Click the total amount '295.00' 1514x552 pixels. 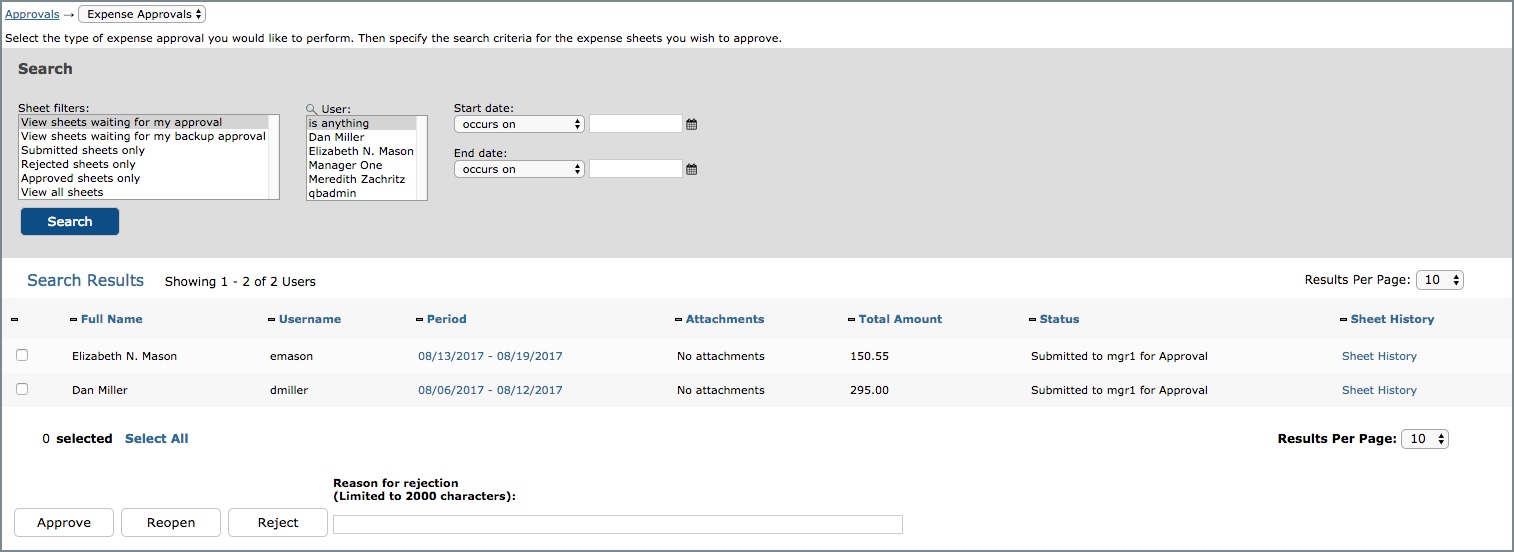pos(869,390)
